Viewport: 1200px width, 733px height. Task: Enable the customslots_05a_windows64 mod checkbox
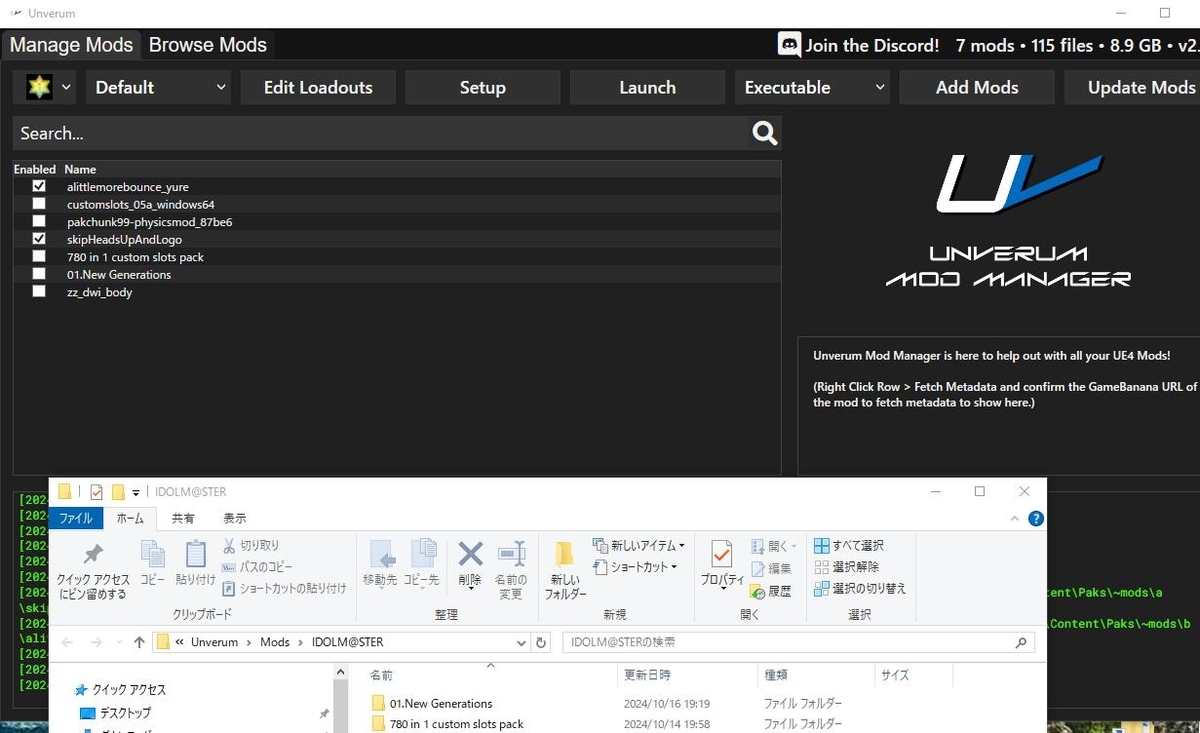pos(39,204)
